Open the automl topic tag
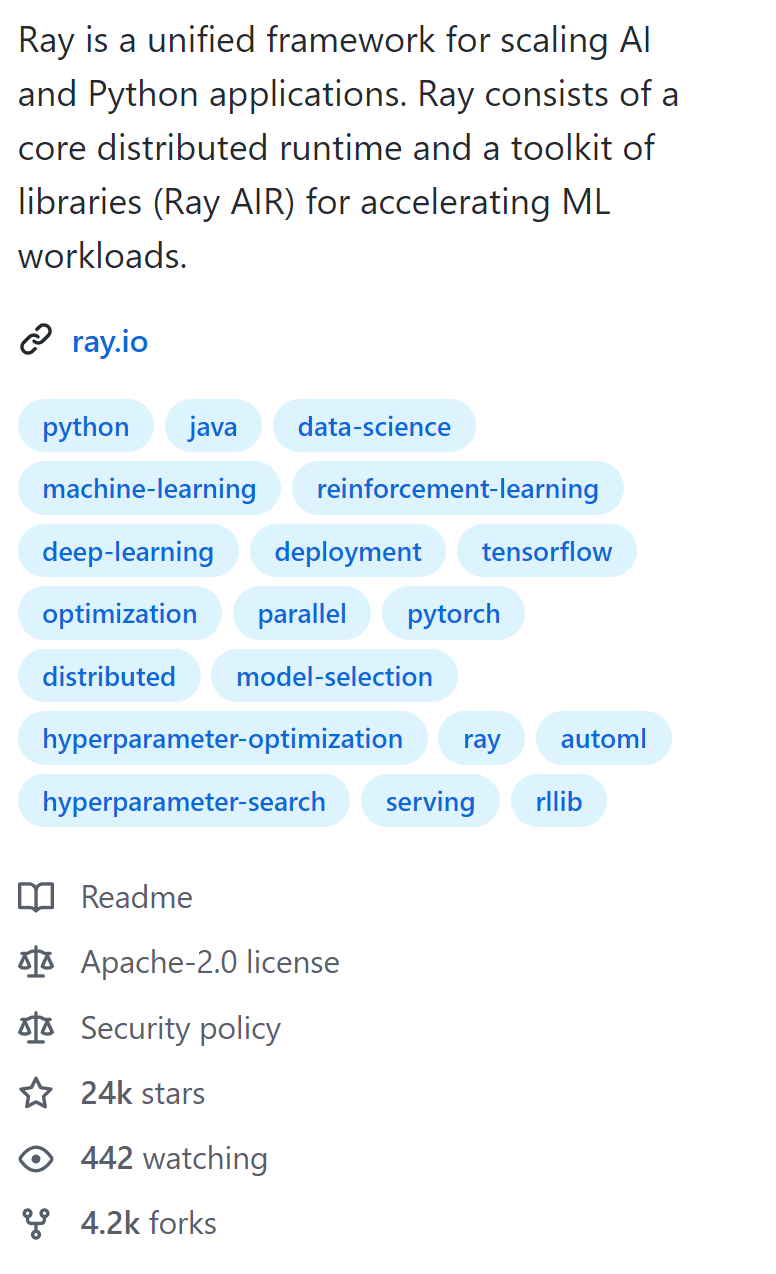Image resolution: width=776 pixels, height=1274 pixels. pos(603,739)
